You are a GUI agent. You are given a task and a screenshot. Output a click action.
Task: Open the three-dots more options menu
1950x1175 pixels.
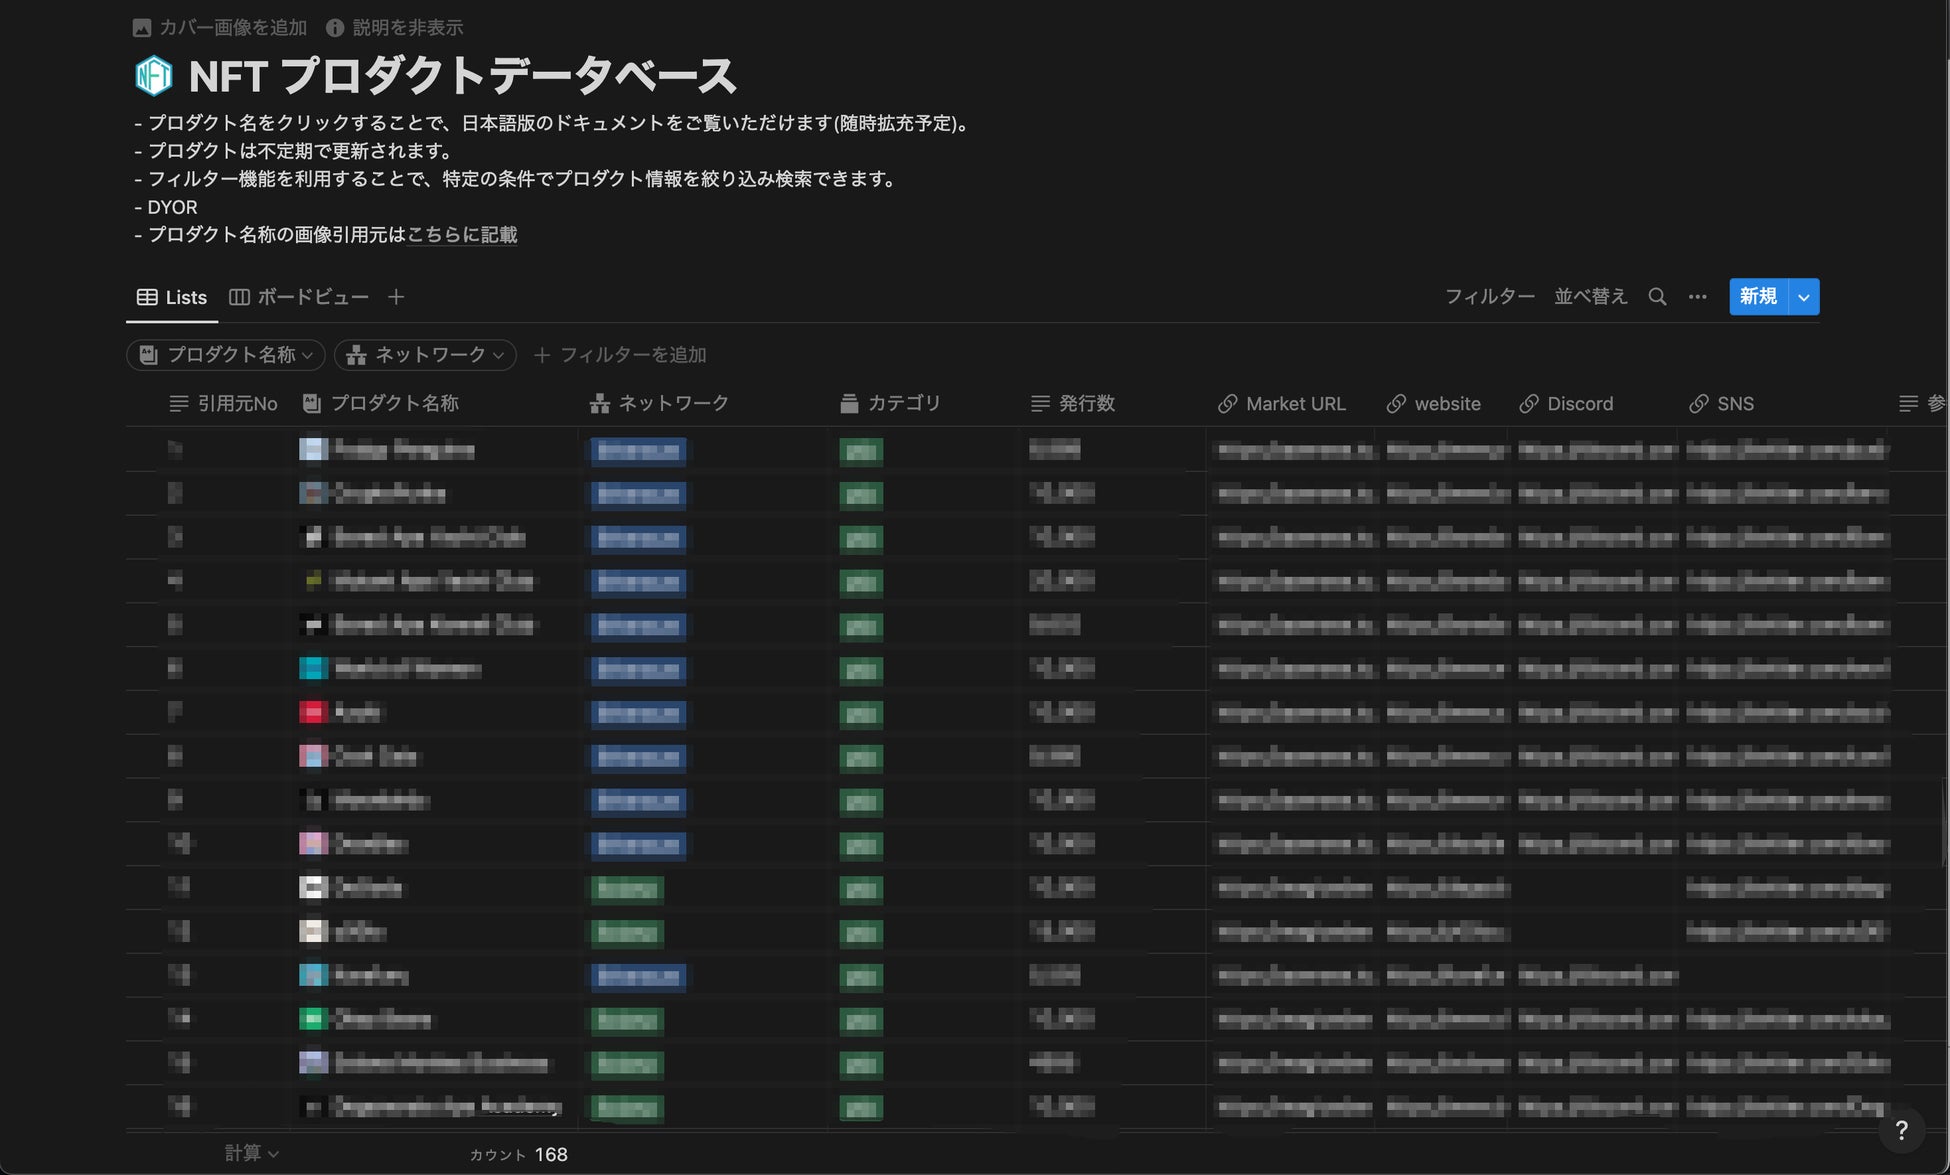pos(1697,297)
